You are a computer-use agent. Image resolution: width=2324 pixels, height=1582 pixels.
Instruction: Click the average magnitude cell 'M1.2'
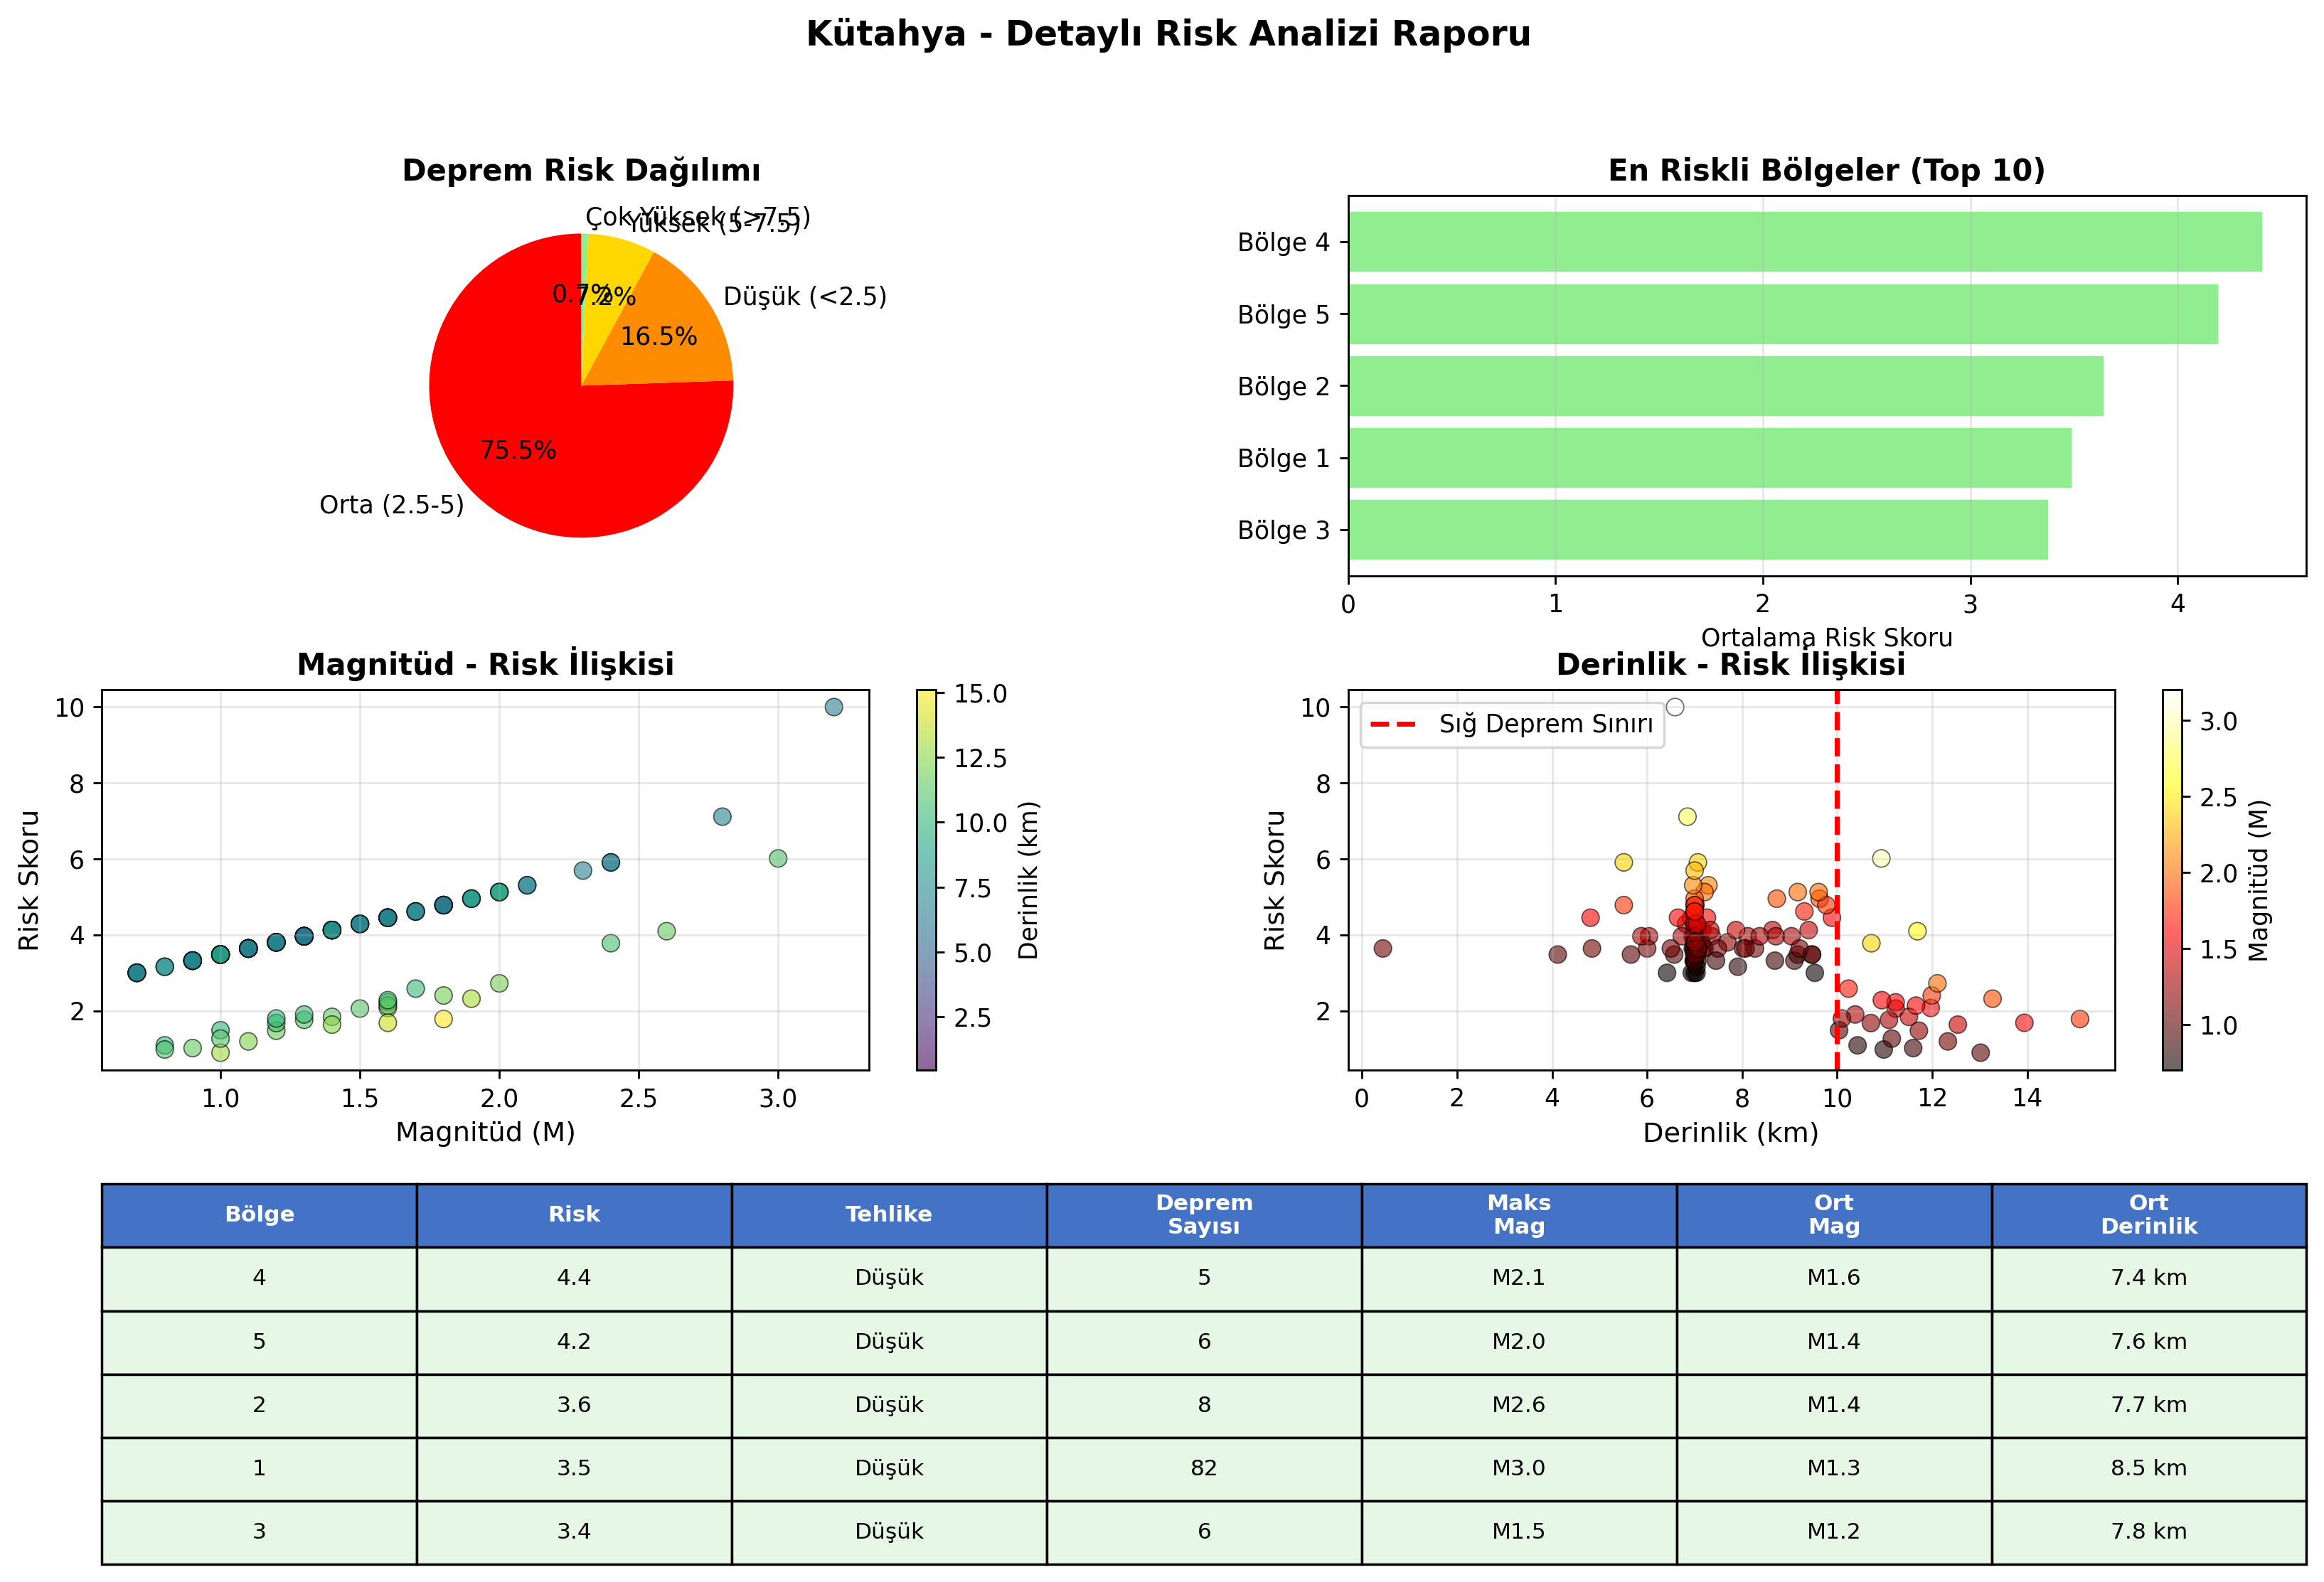tap(1834, 1532)
